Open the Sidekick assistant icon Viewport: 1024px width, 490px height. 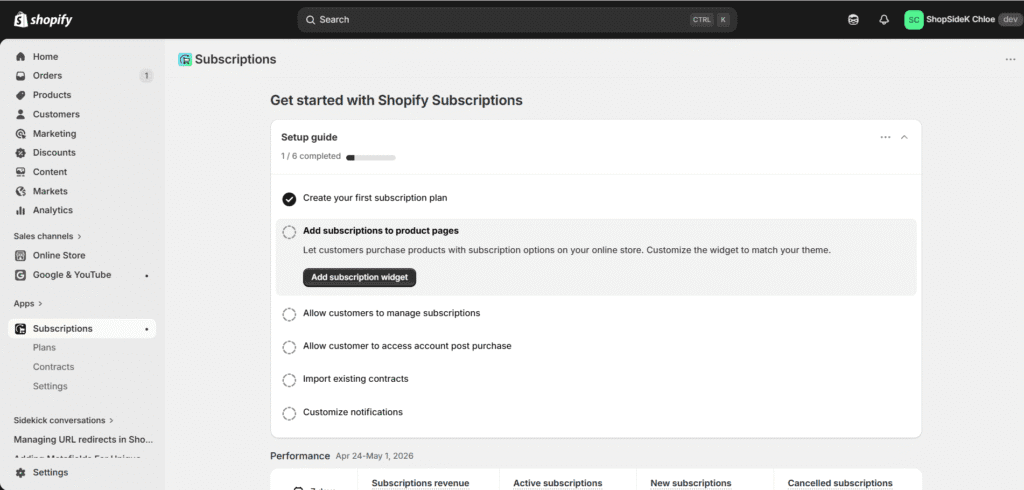pos(853,20)
